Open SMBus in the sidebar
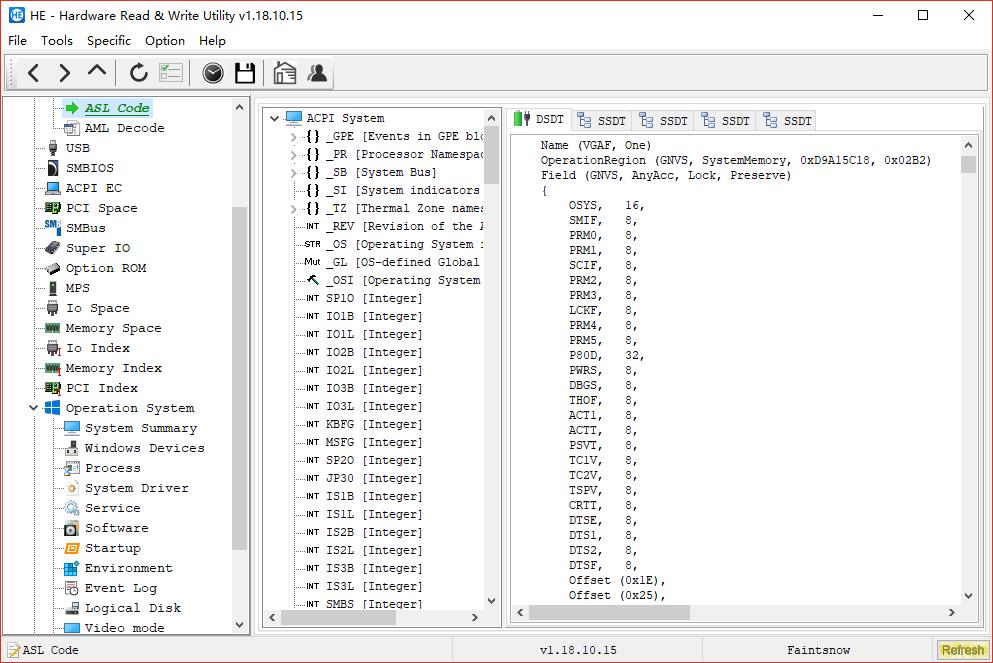The height and width of the screenshot is (663, 993). (85, 228)
